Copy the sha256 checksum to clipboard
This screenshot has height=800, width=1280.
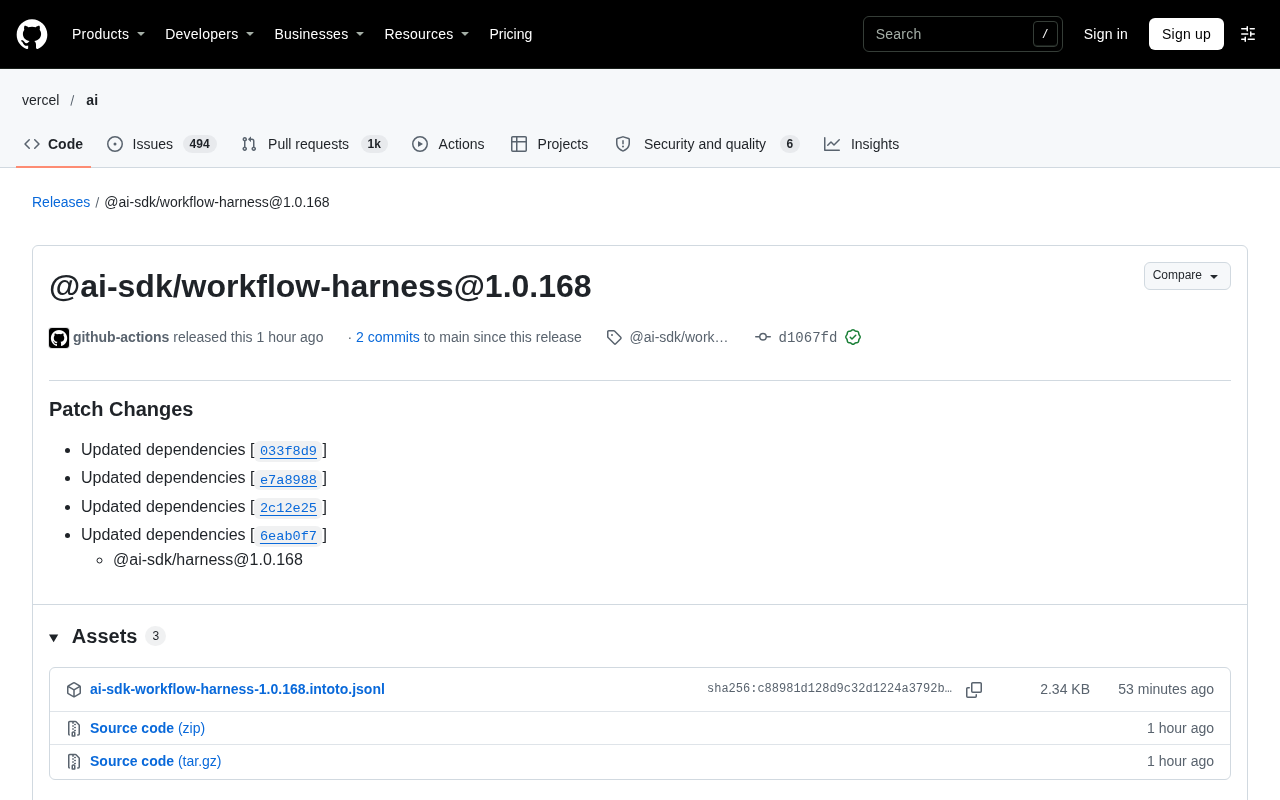click(x=974, y=690)
